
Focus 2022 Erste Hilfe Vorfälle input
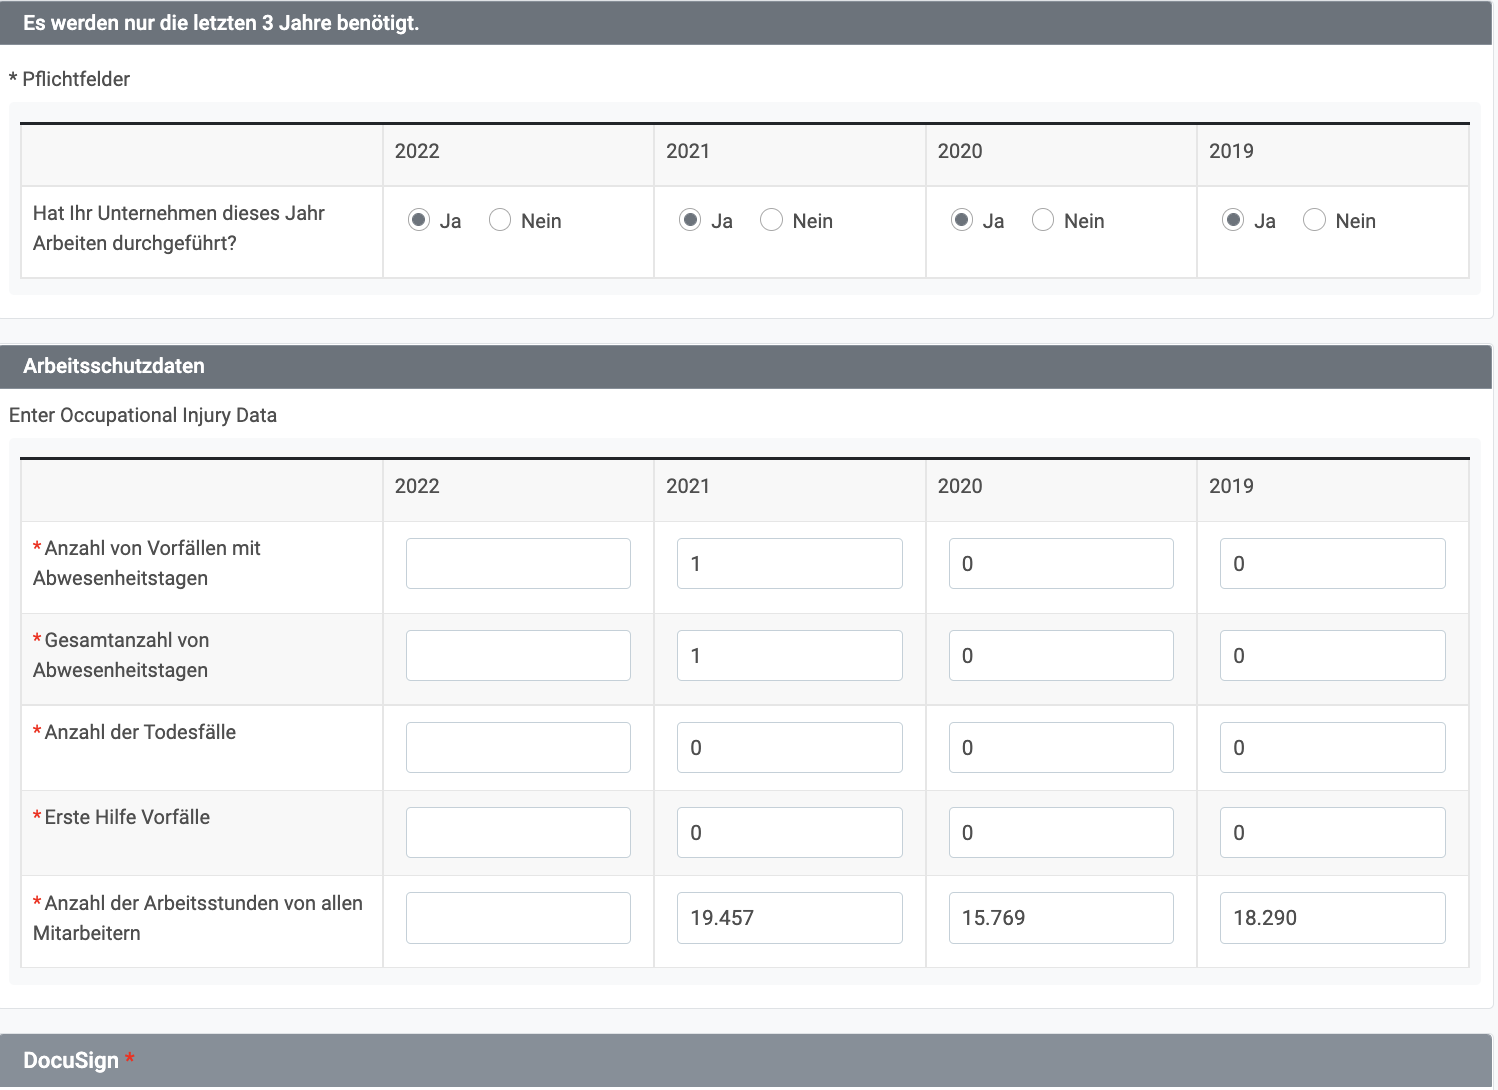518,833
